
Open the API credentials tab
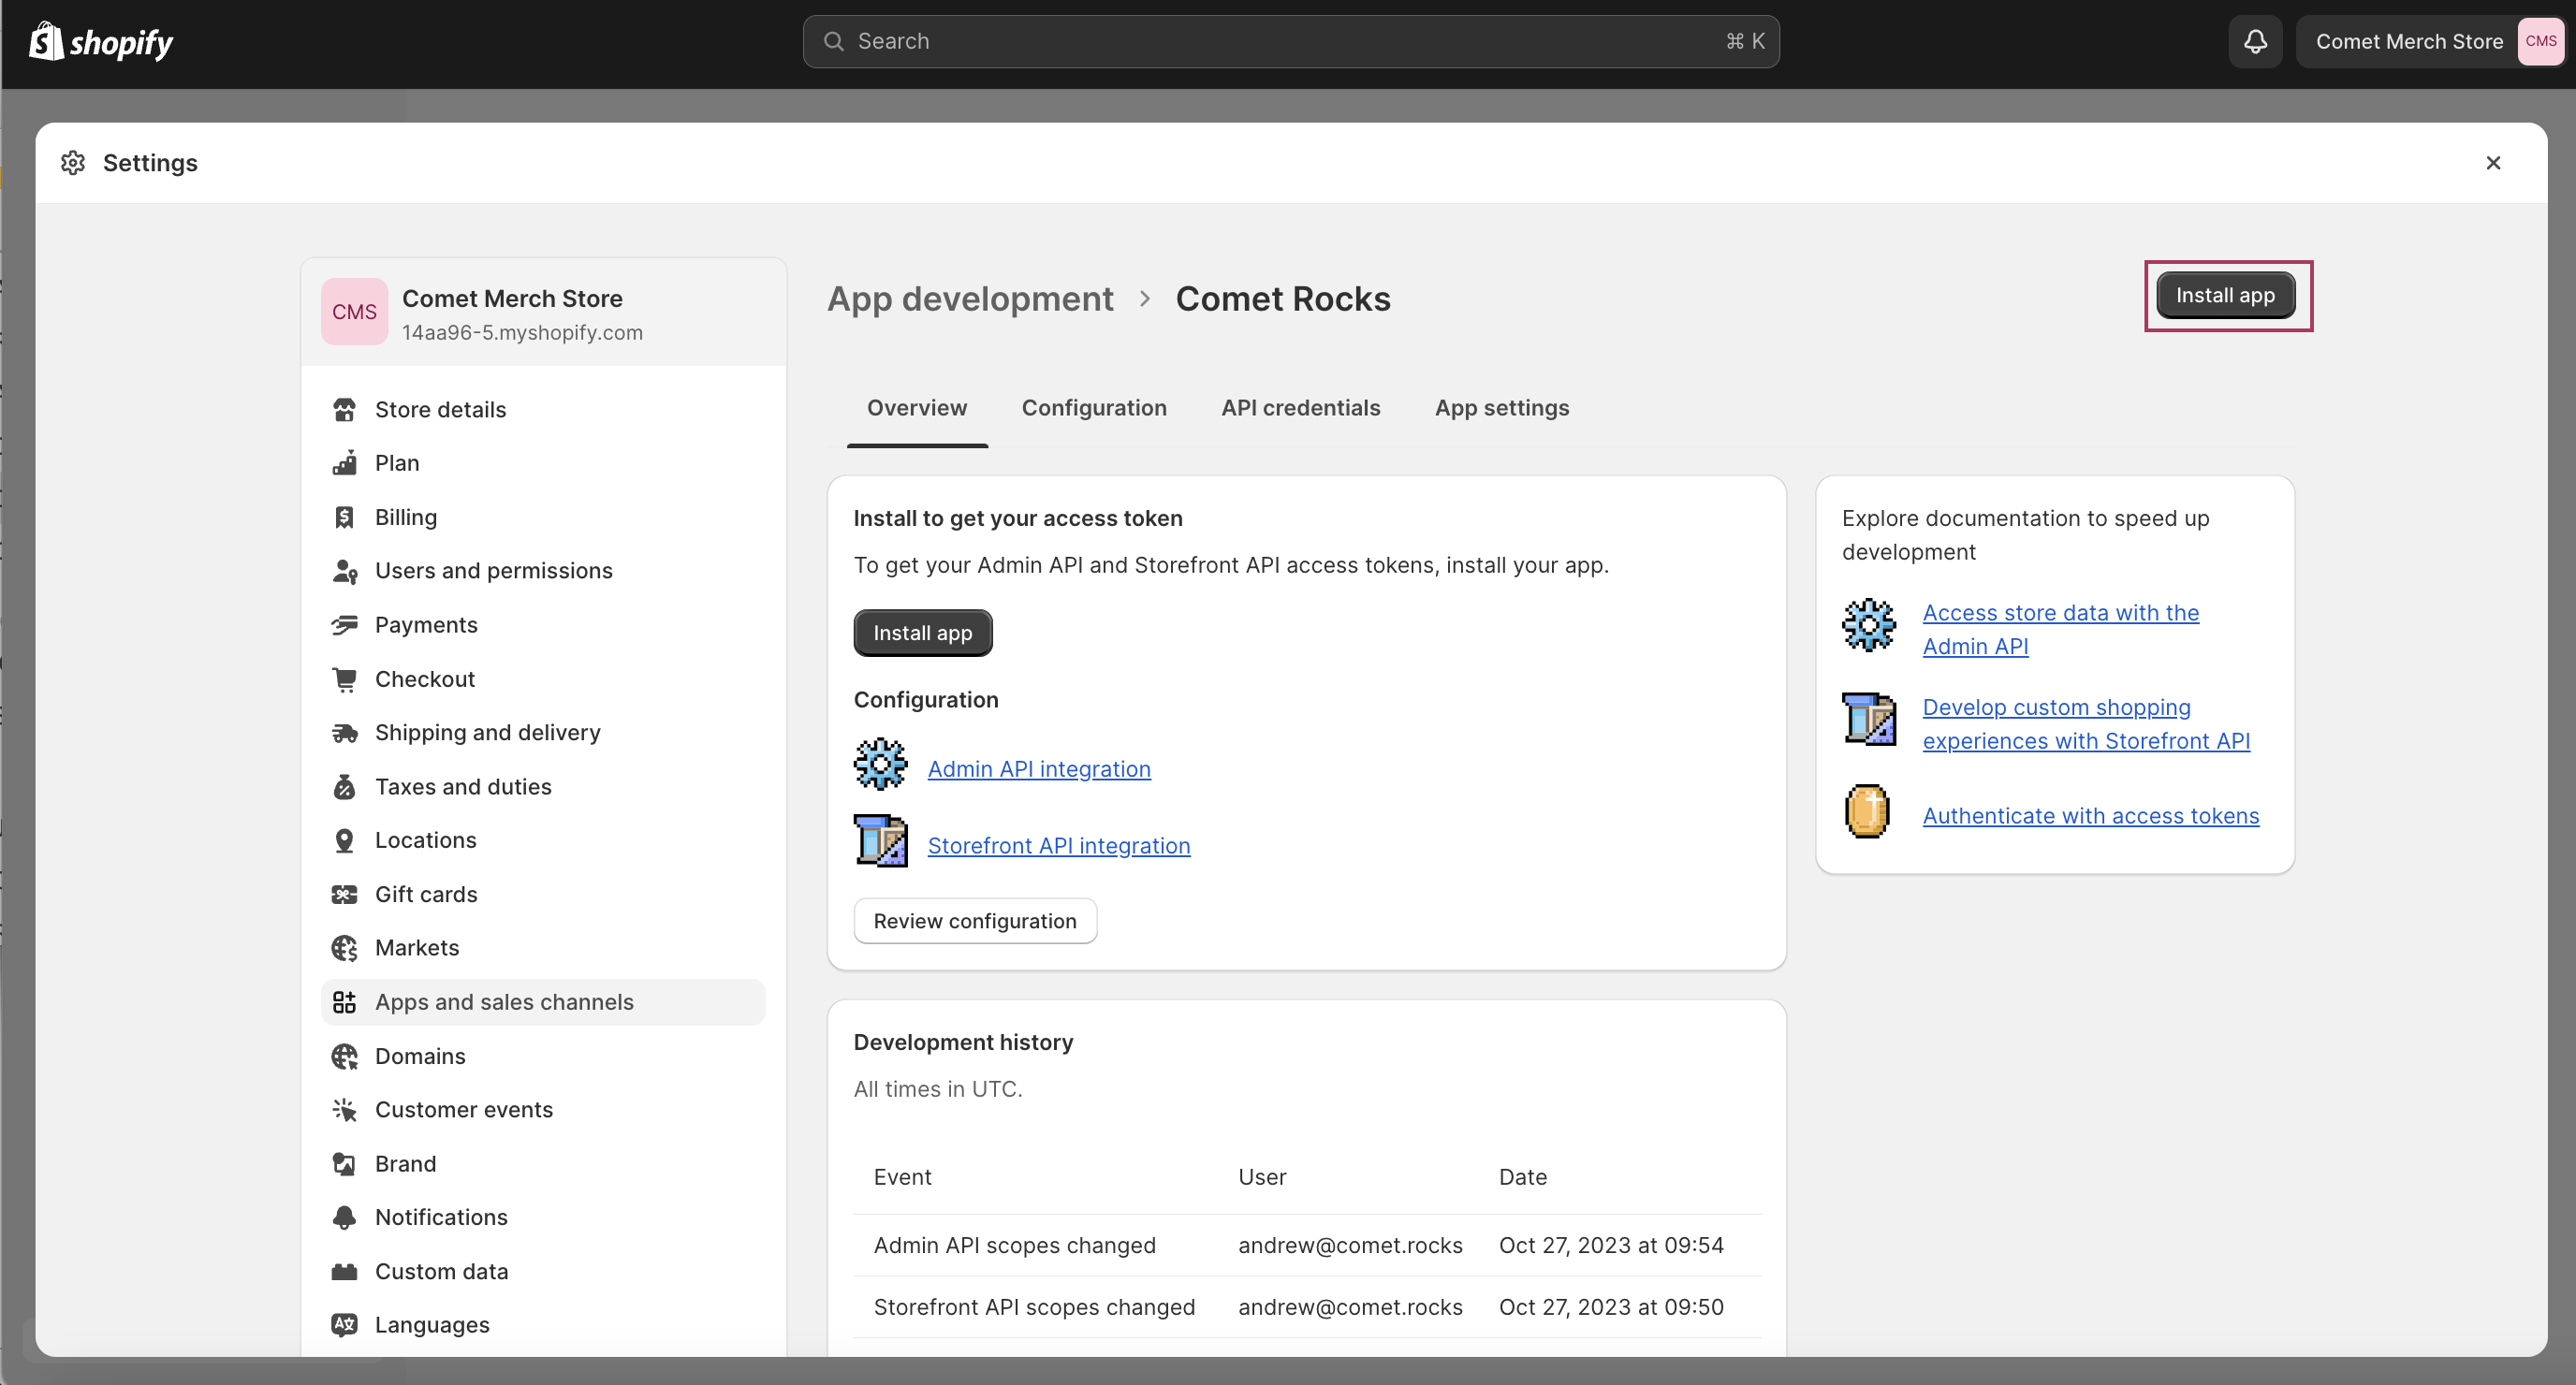[x=1300, y=408]
